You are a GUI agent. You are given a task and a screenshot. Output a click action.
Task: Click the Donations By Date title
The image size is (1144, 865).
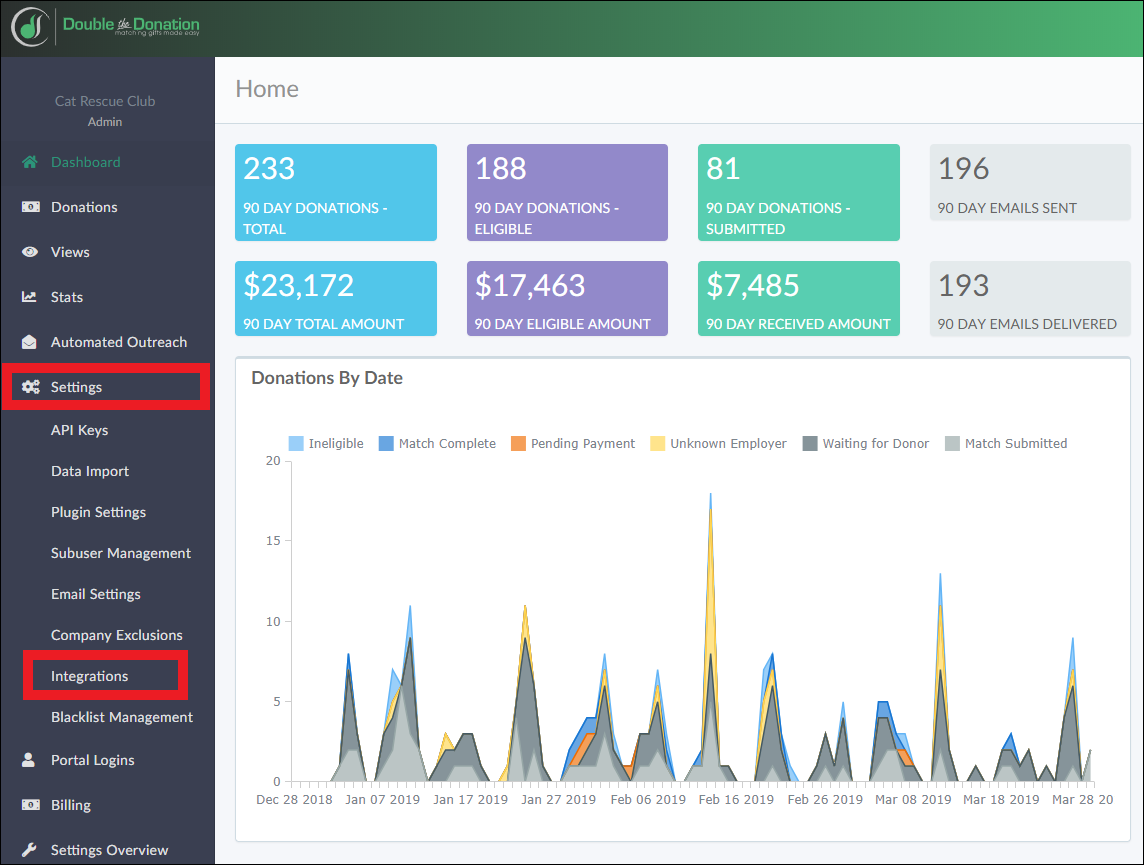tap(327, 378)
